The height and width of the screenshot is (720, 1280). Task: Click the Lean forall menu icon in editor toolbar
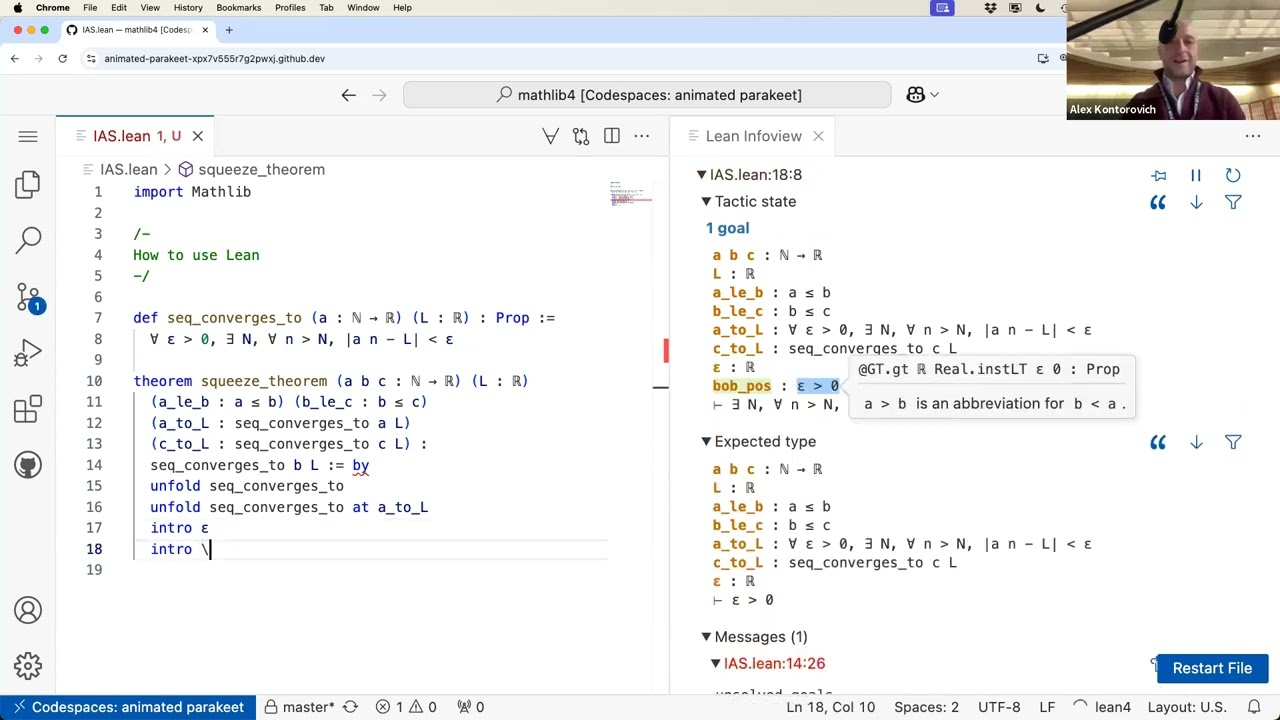550,136
